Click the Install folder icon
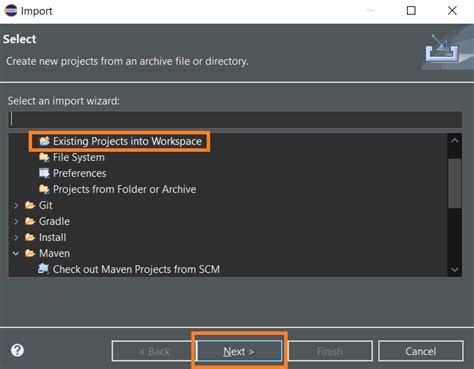The width and height of the screenshot is (474, 369). pyautogui.click(x=30, y=237)
